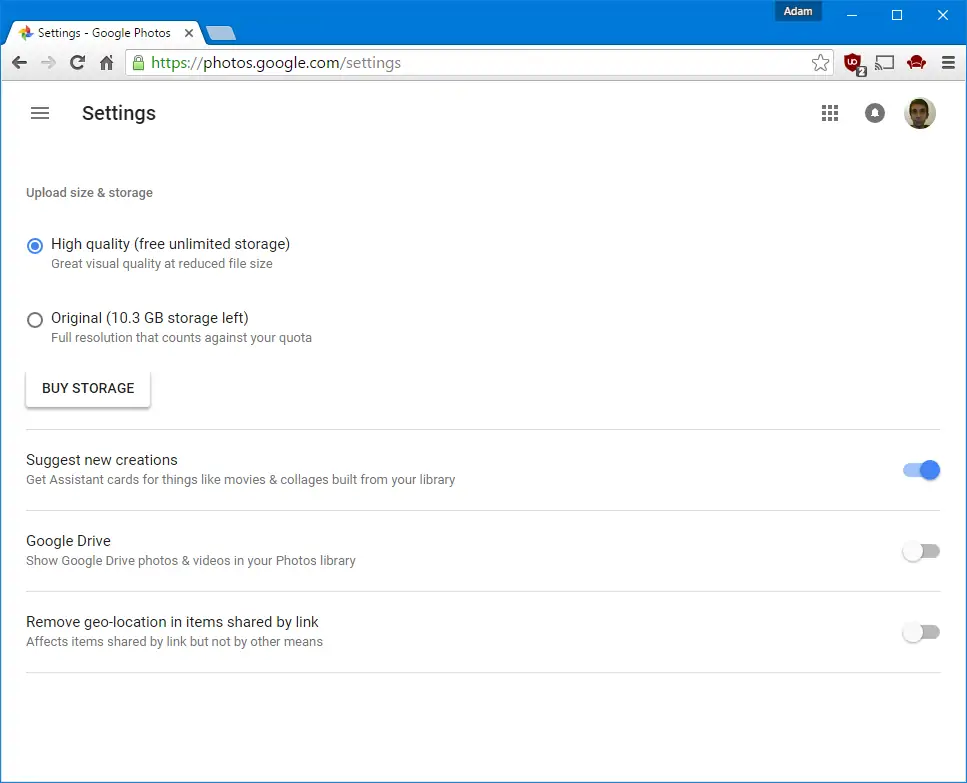Click 'Full resolution that counts against your quota'
Screen dimensions: 967x783
[181, 338]
